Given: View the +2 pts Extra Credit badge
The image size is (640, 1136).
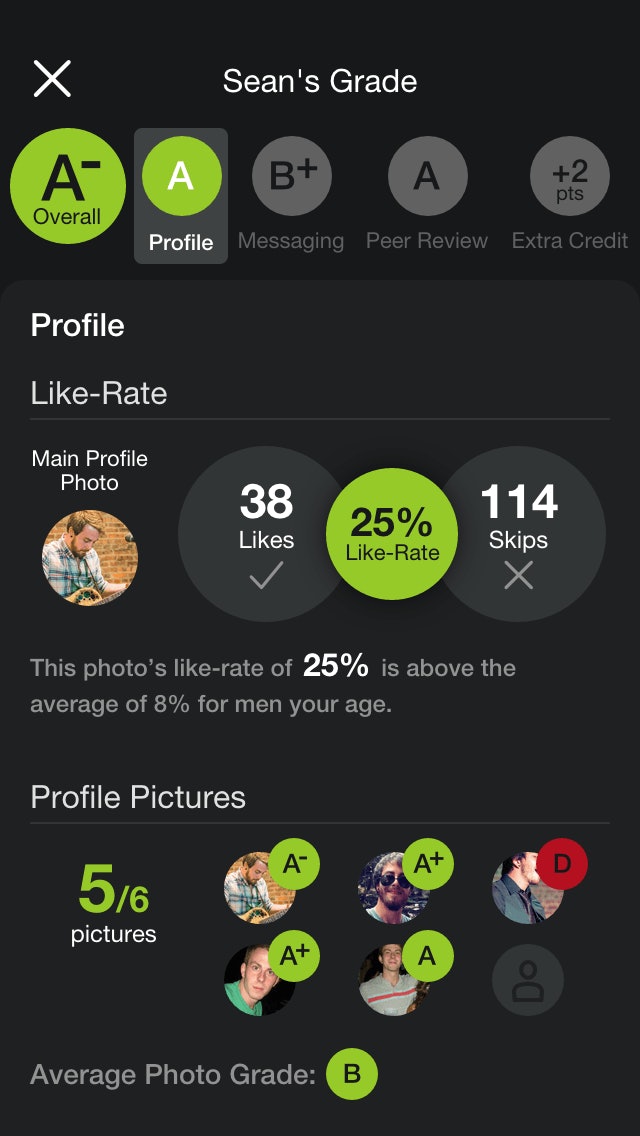Looking at the screenshot, I should tap(568, 176).
